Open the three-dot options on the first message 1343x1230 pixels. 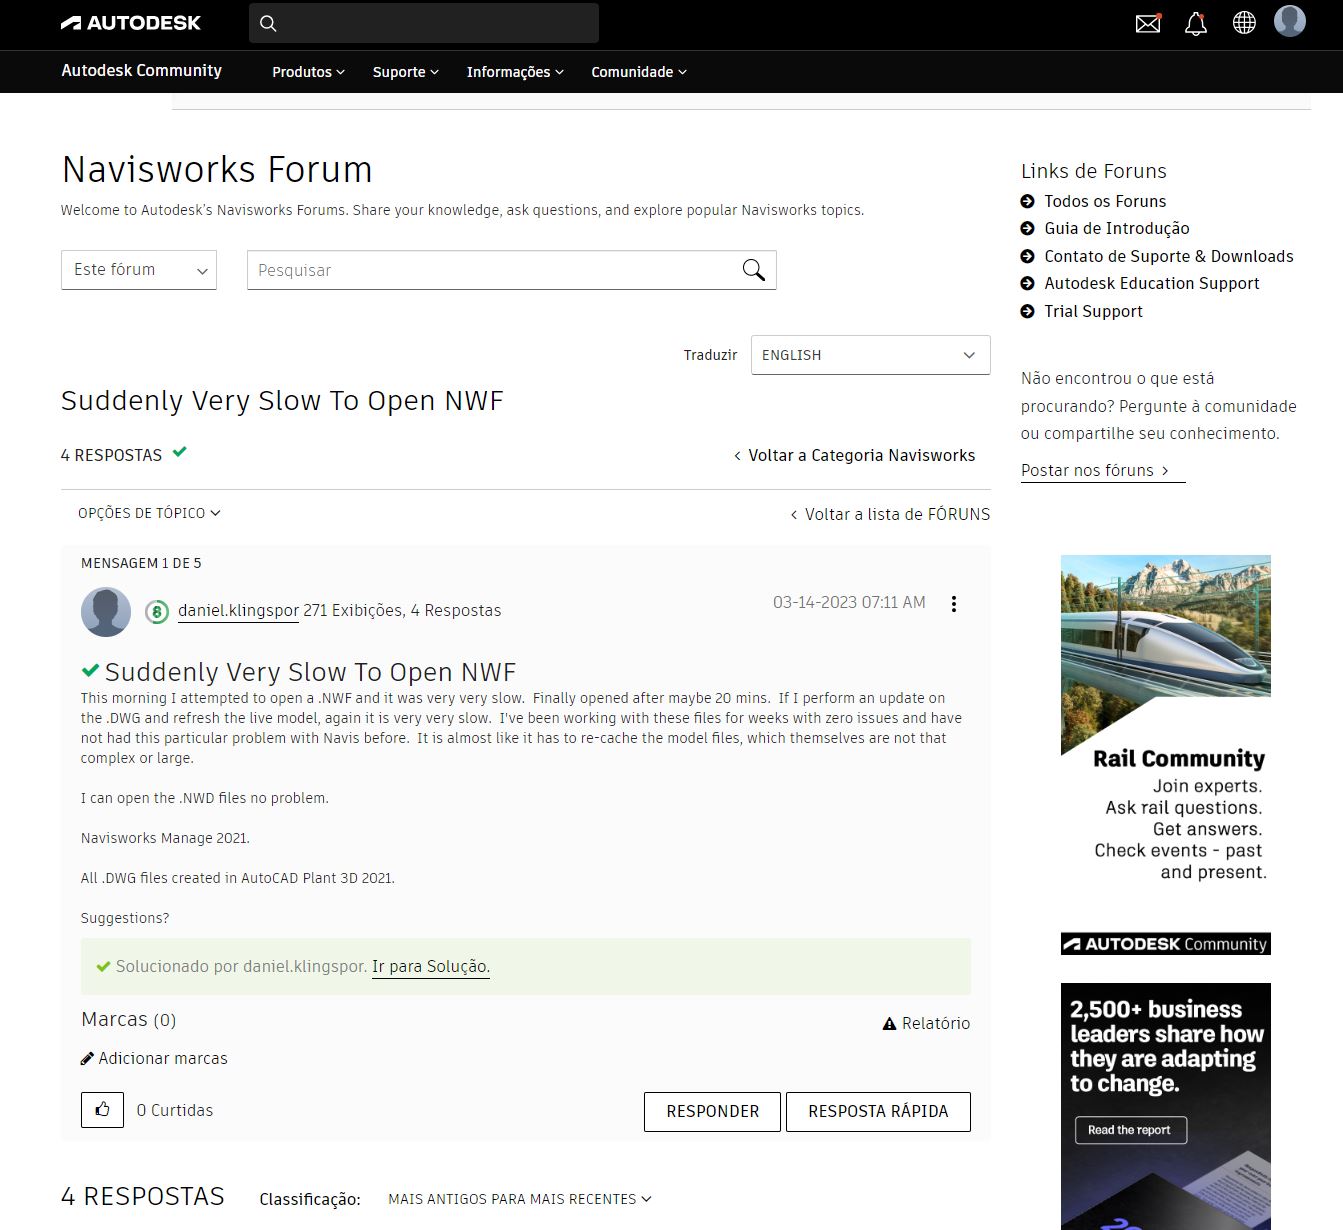pos(953,603)
